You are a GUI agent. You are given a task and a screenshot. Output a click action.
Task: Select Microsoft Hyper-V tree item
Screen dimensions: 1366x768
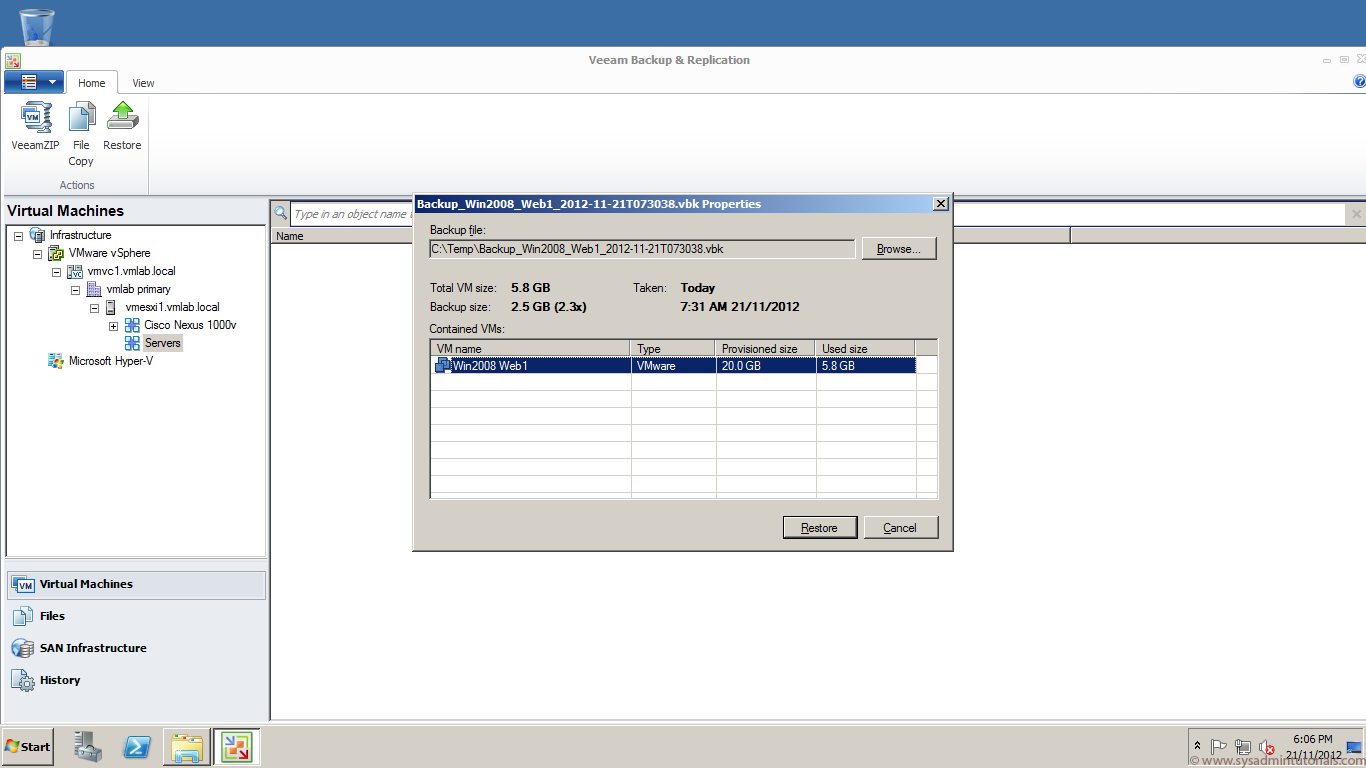tap(110, 361)
